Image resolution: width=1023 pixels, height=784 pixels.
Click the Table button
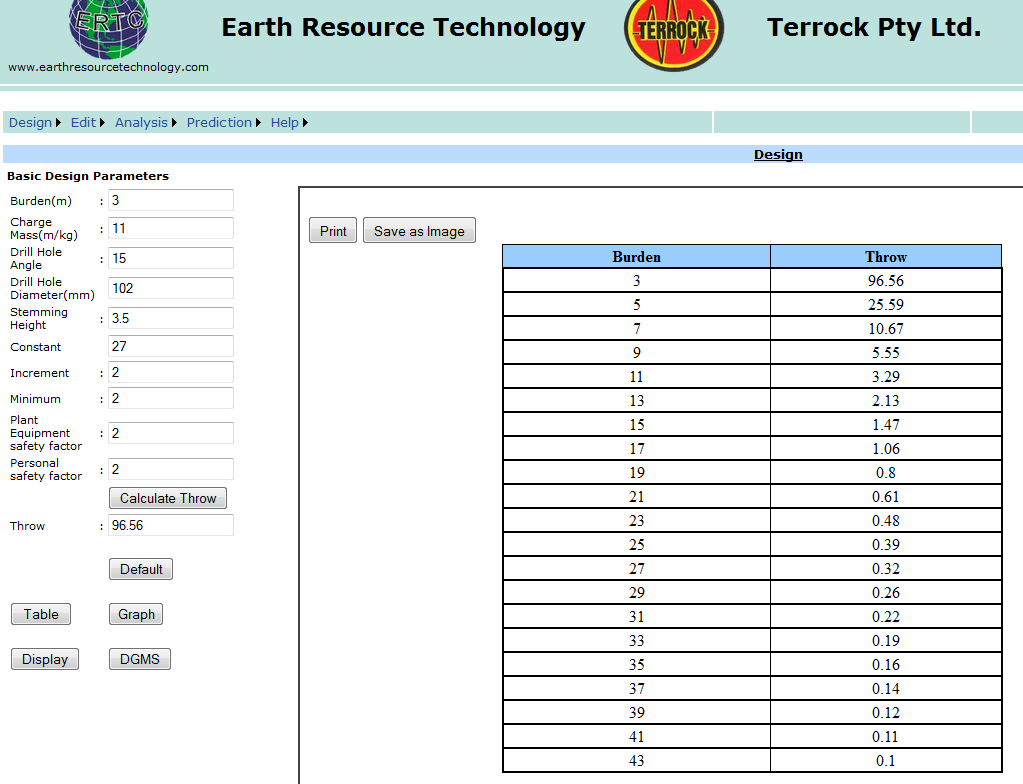tap(41, 614)
